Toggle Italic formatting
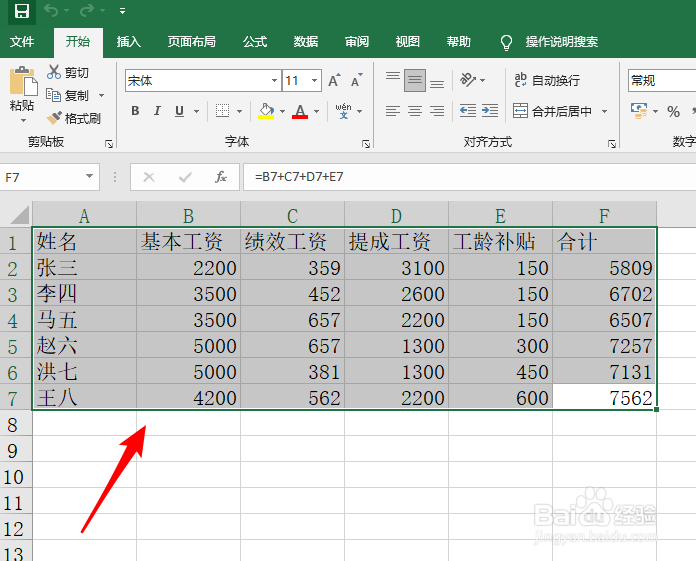The width and height of the screenshot is (696, 561). point(157,111)
